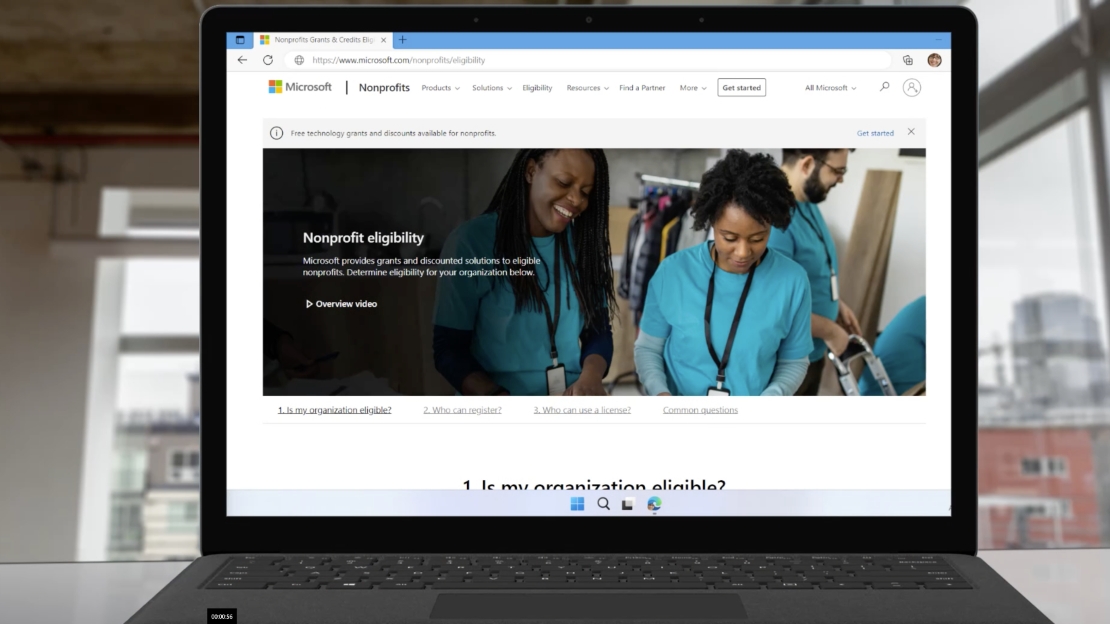Click the Microsoft Edge taskbar icon

pos(654,504)
